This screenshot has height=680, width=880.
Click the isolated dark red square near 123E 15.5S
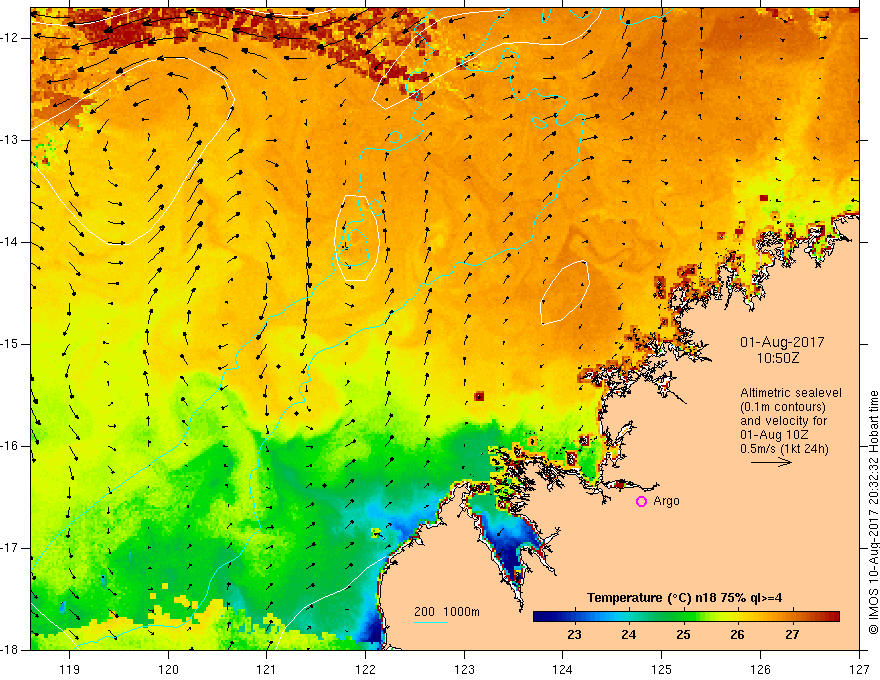[479, 396]
